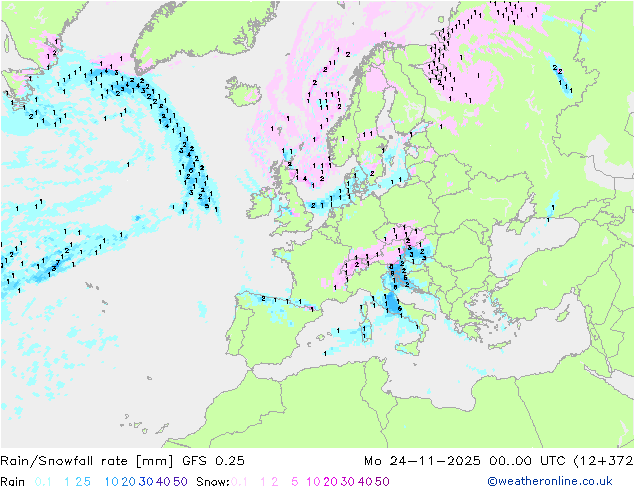Pick the Snow legend 5 value
This screenshot has height=490, width=634.
[295, 482]
